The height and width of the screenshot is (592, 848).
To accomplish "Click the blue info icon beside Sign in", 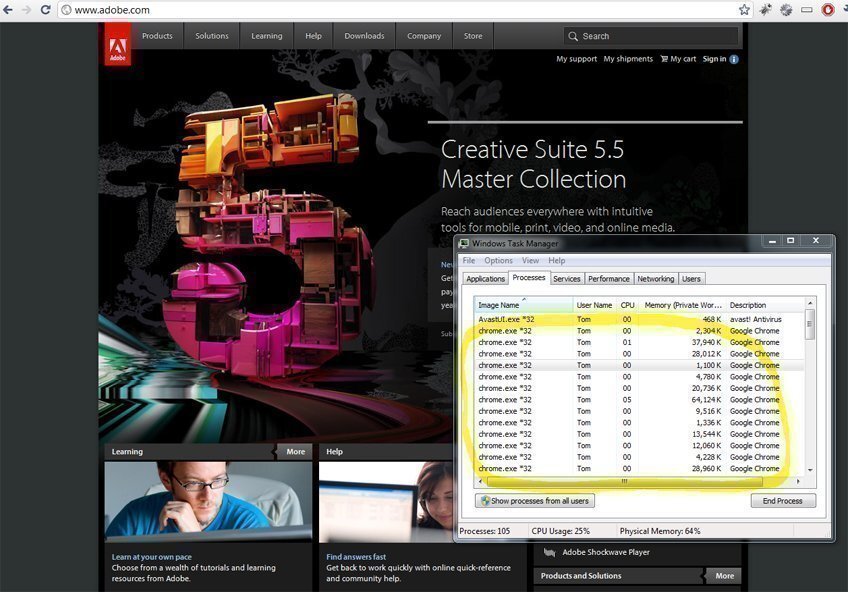I will coord(734,59).
